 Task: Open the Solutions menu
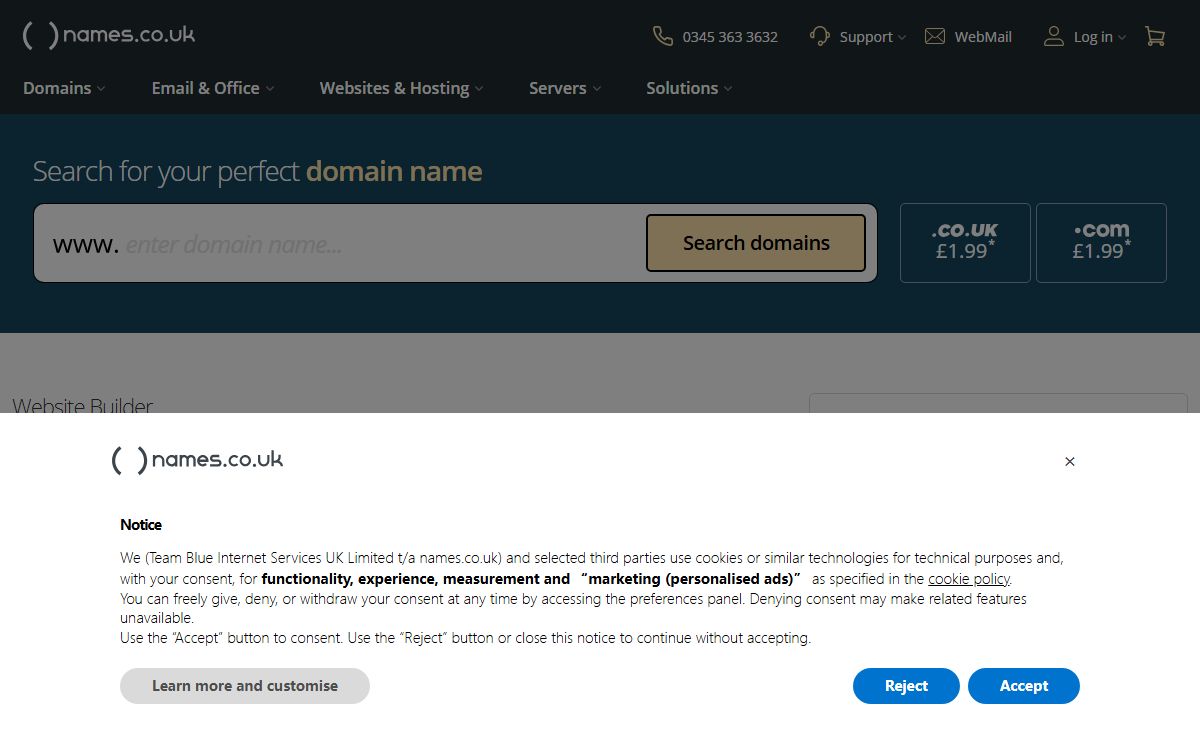[x=689, y=88]
